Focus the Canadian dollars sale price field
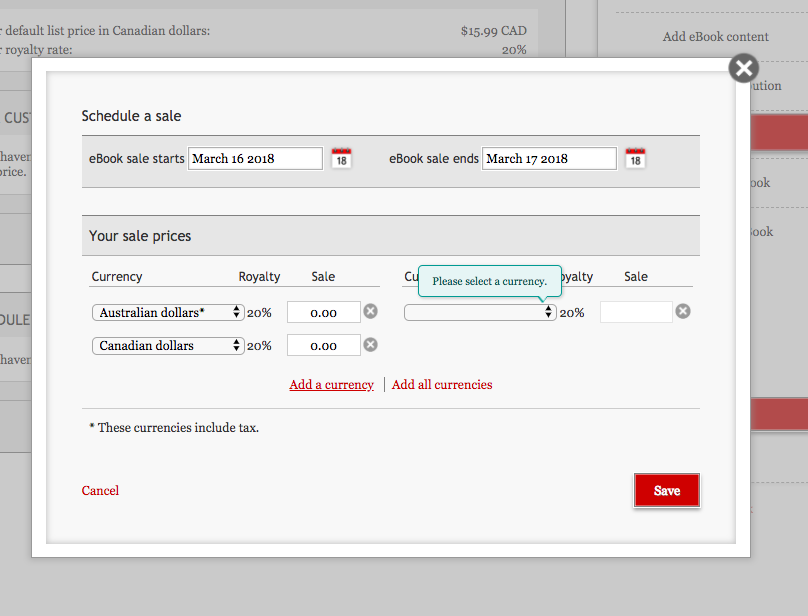The width and height of the screenshot is (808, 616). (x=323, y=346)
